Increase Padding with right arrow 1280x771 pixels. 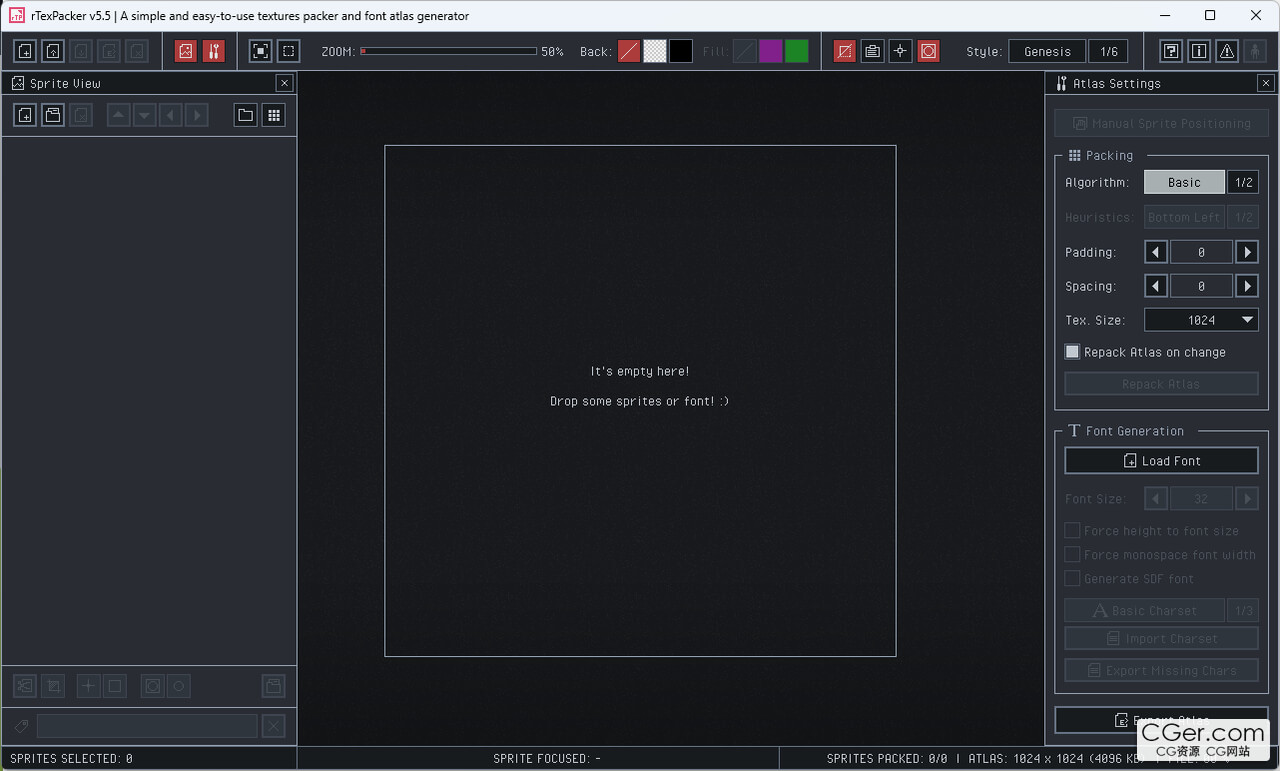point(1247,252)
